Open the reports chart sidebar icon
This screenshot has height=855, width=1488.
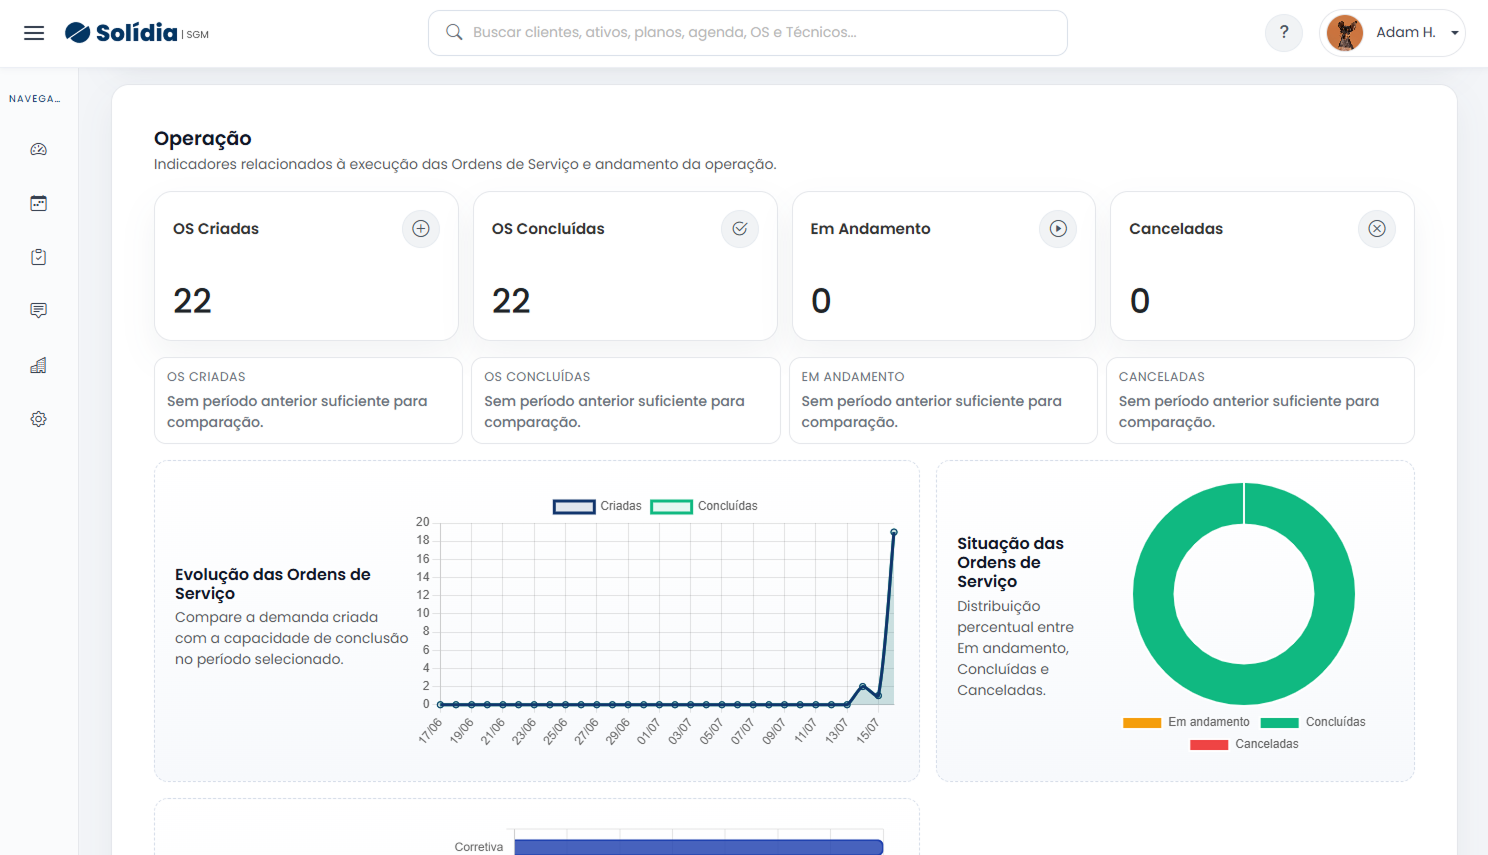tap(39, 365)
